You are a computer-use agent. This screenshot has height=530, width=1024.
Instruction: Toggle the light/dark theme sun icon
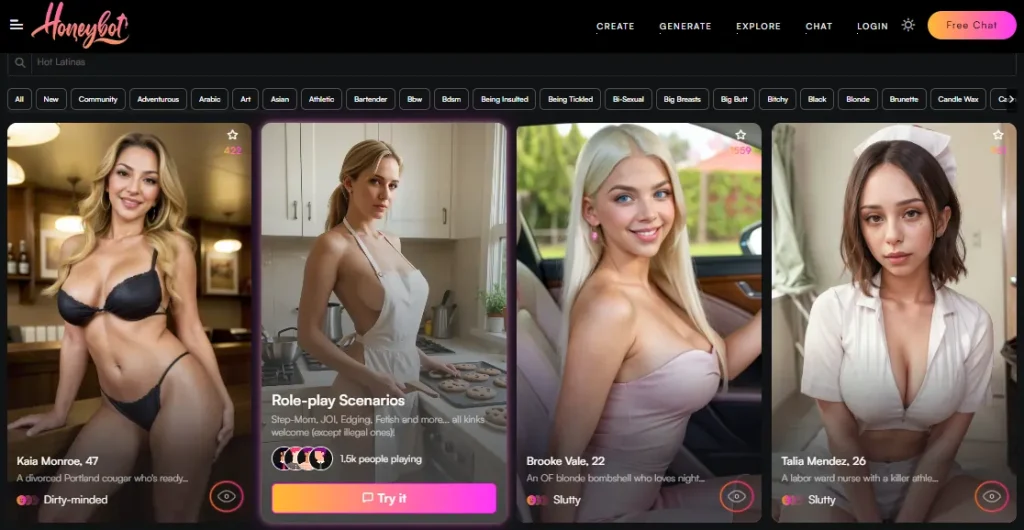click(x=908, y=25)
